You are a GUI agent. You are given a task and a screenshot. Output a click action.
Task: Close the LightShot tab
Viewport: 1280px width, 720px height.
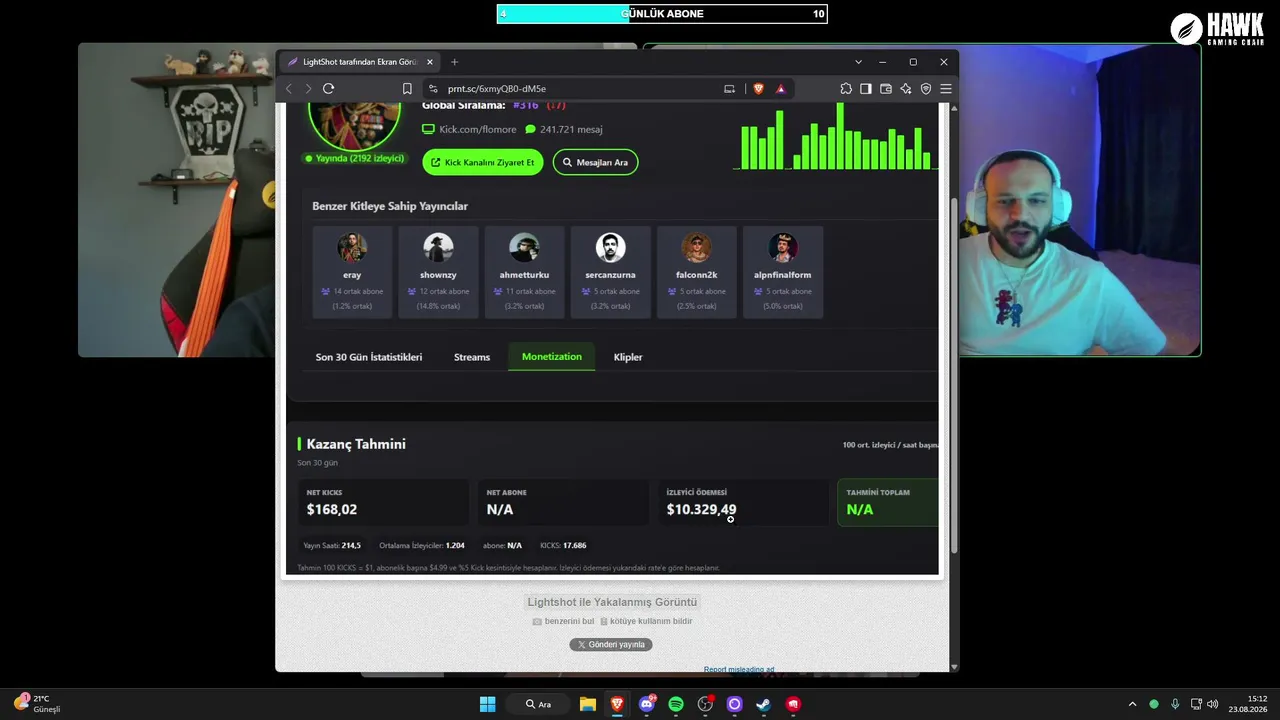[x=430, y=62]
